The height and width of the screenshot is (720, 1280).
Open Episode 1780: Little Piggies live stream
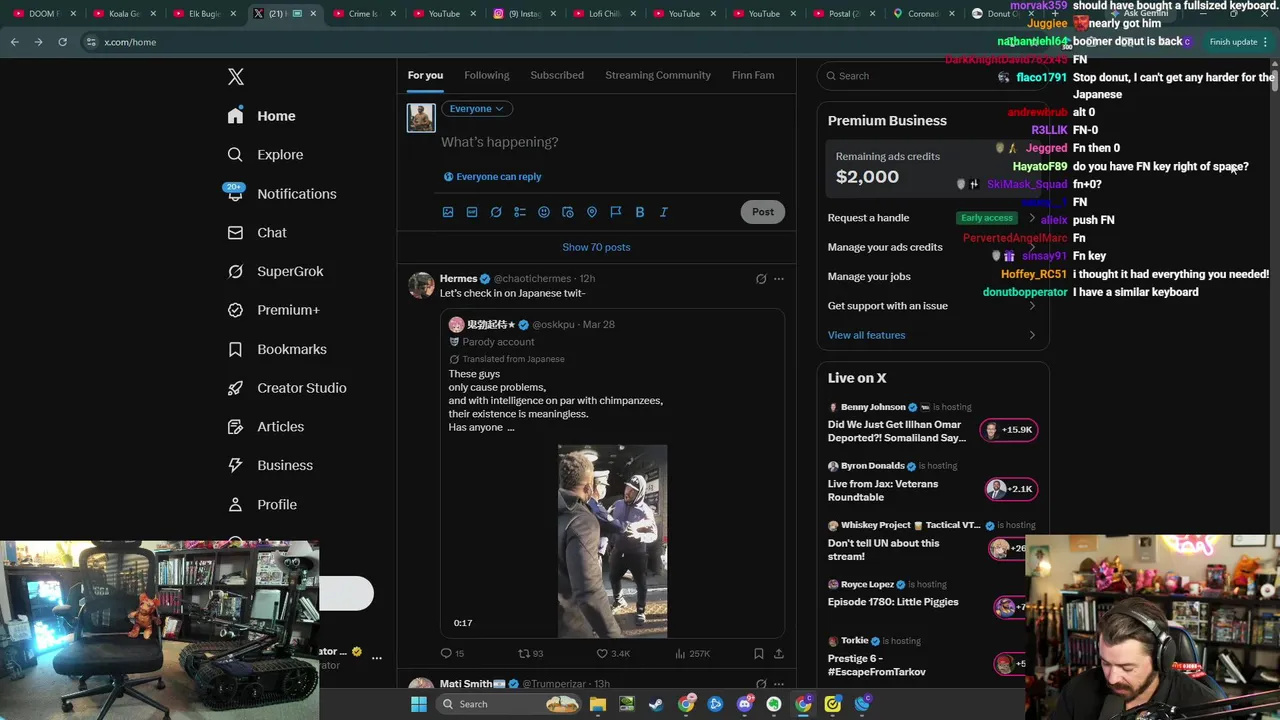click(893, 602)
